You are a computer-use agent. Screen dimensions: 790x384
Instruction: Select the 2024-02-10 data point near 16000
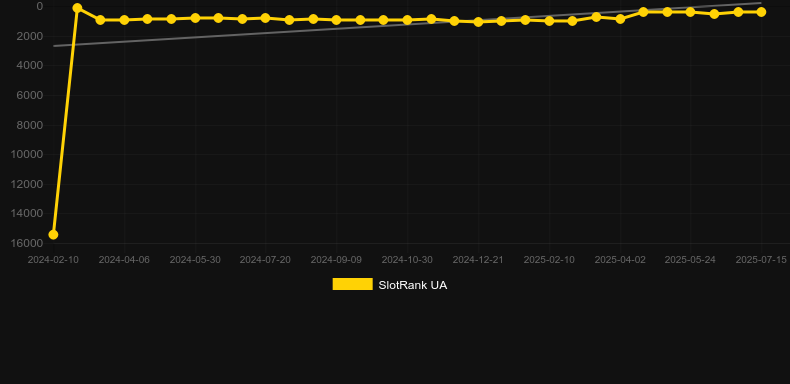pos(53,235)
